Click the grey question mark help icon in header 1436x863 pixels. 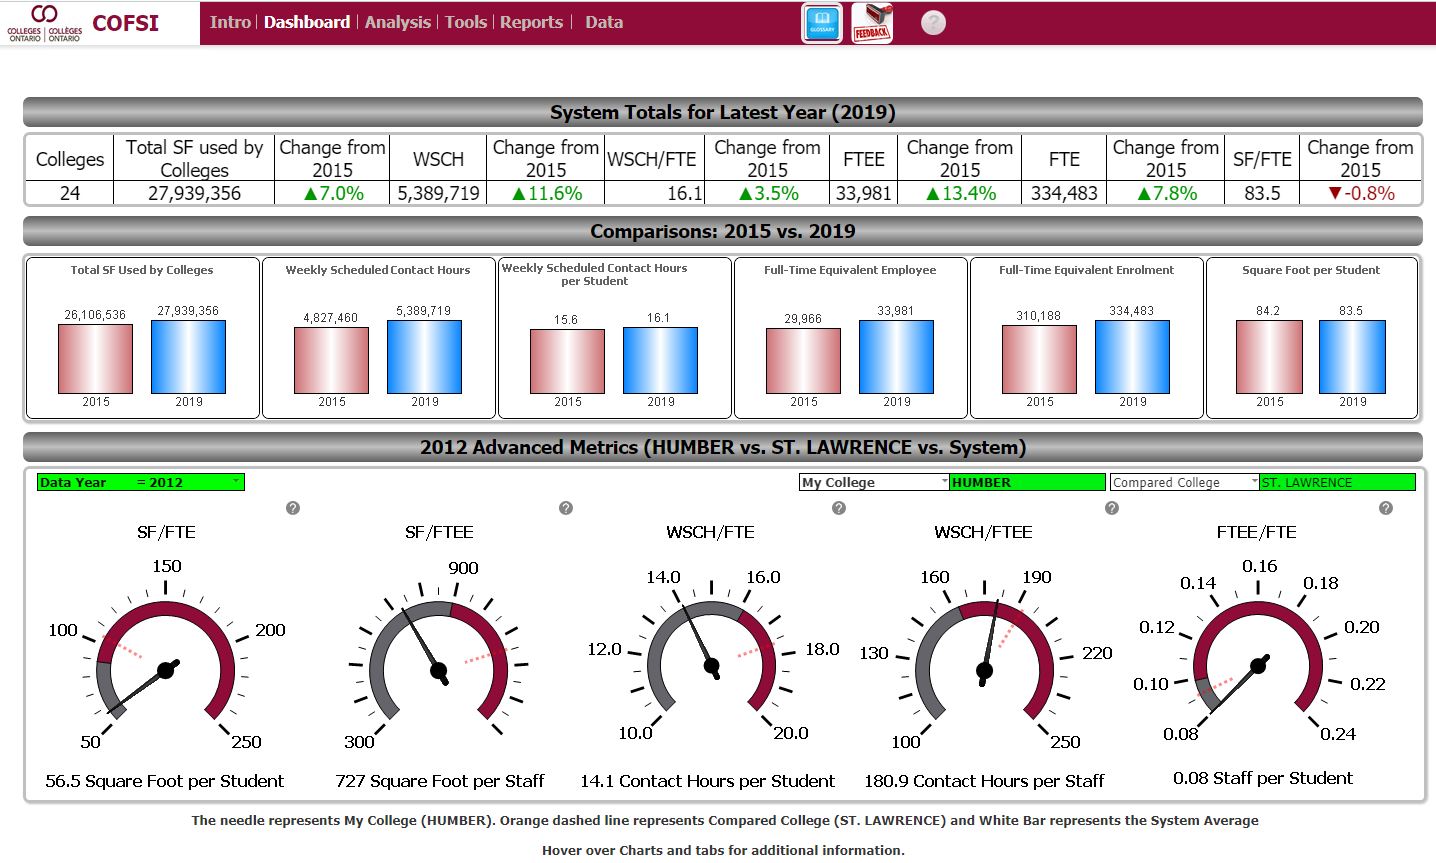[932, 22]
